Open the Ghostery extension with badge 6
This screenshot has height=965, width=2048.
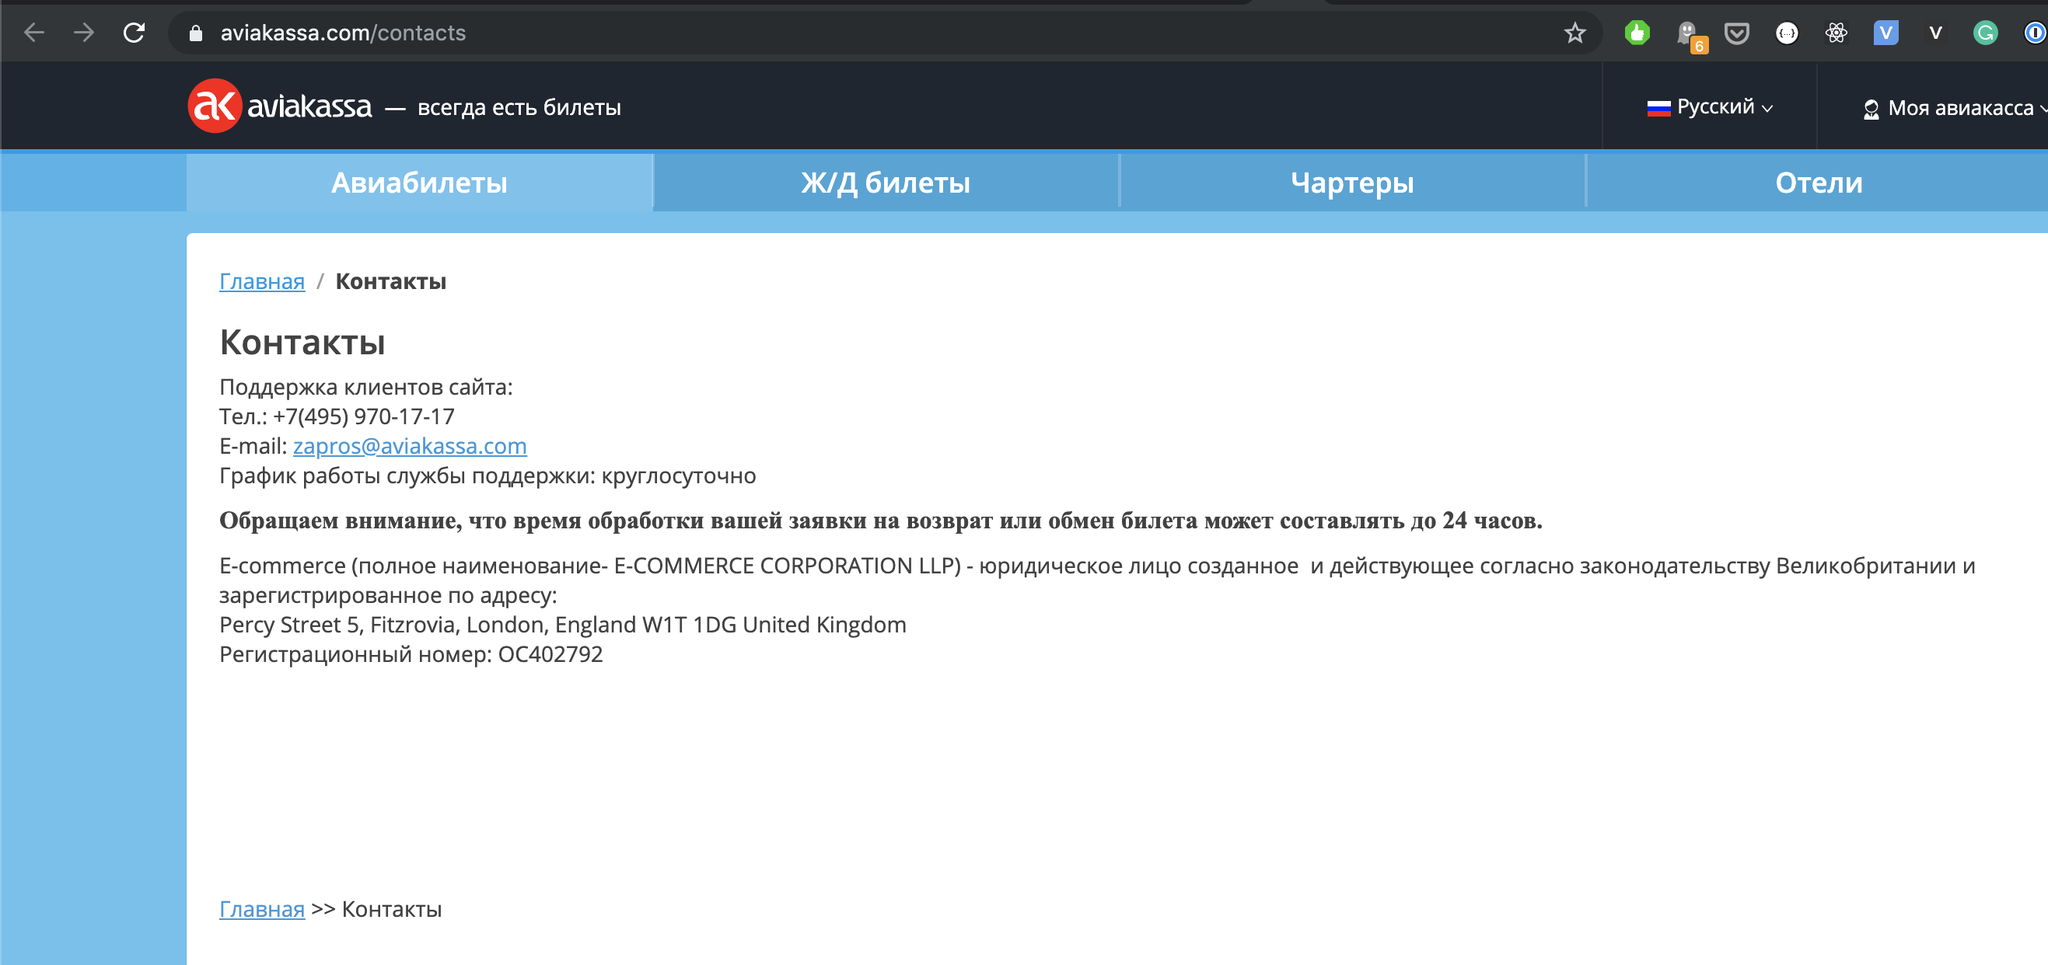click(1689, 35)
